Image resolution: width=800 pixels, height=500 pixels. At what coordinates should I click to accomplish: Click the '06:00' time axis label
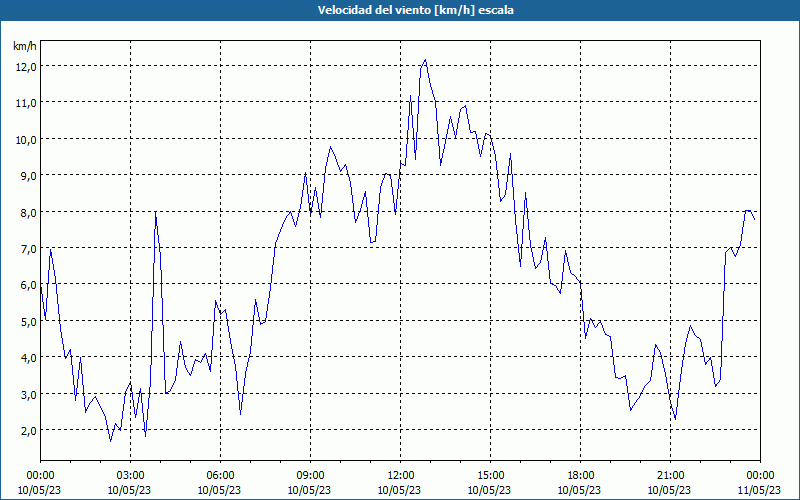(x=220, y=476)
